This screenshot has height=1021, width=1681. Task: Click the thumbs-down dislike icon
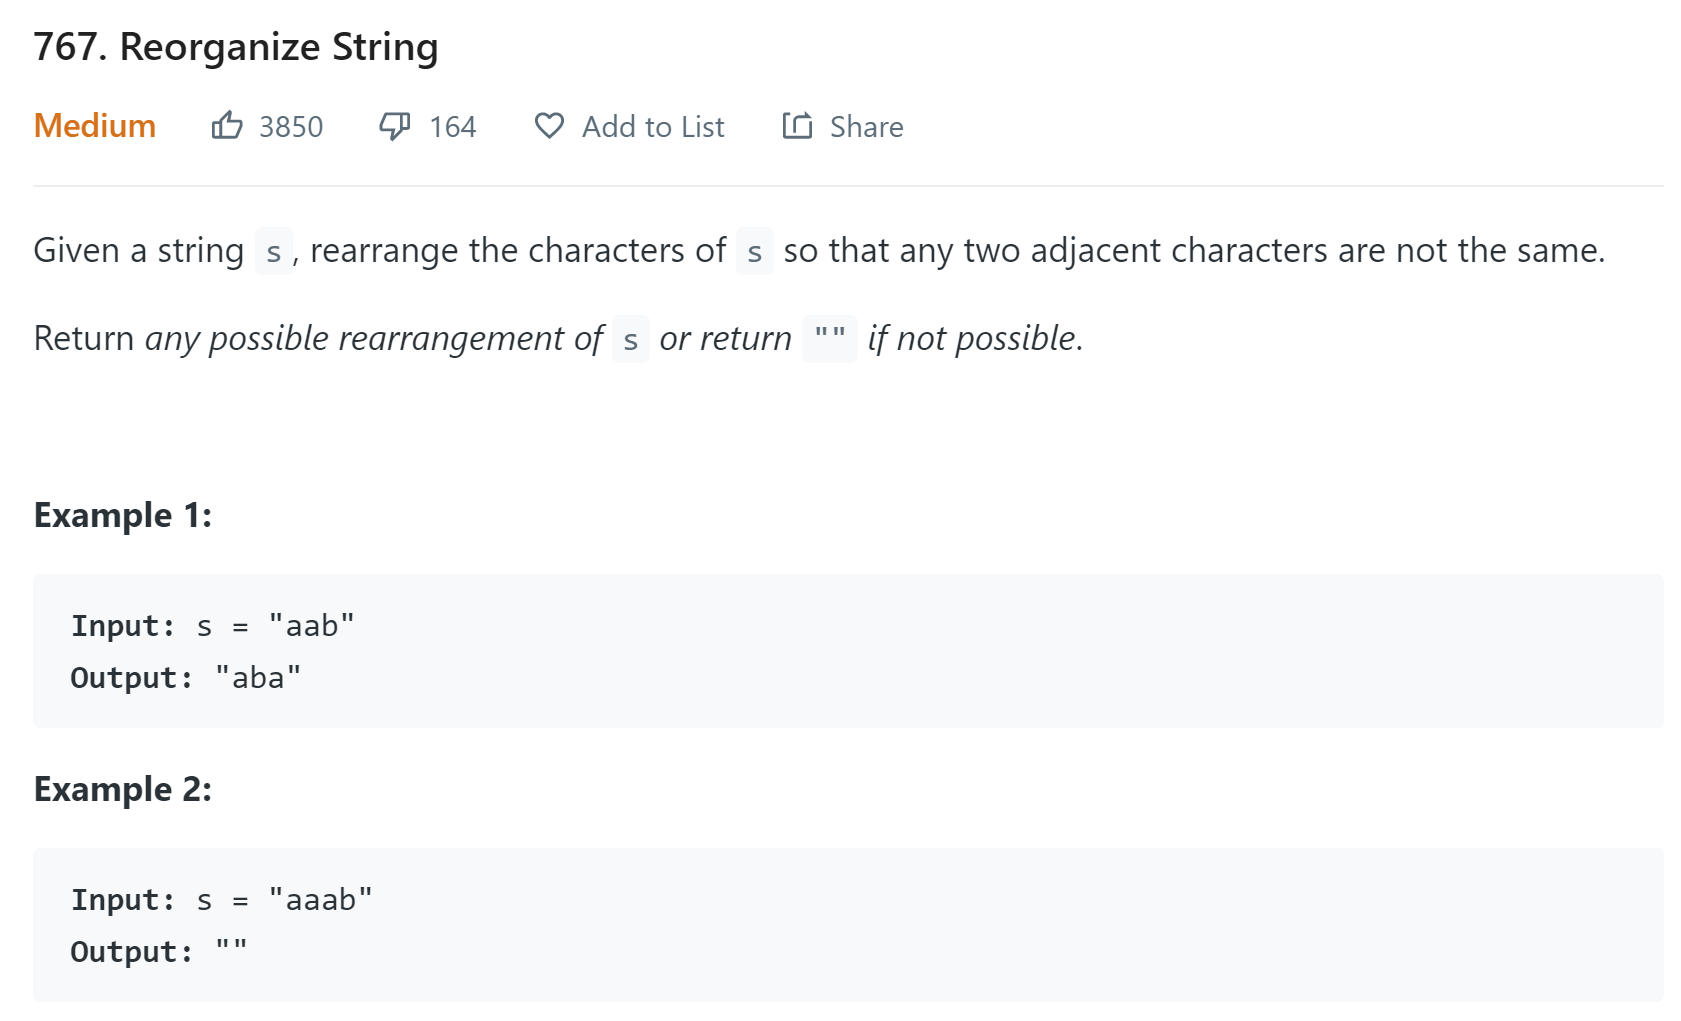(395, 126)
